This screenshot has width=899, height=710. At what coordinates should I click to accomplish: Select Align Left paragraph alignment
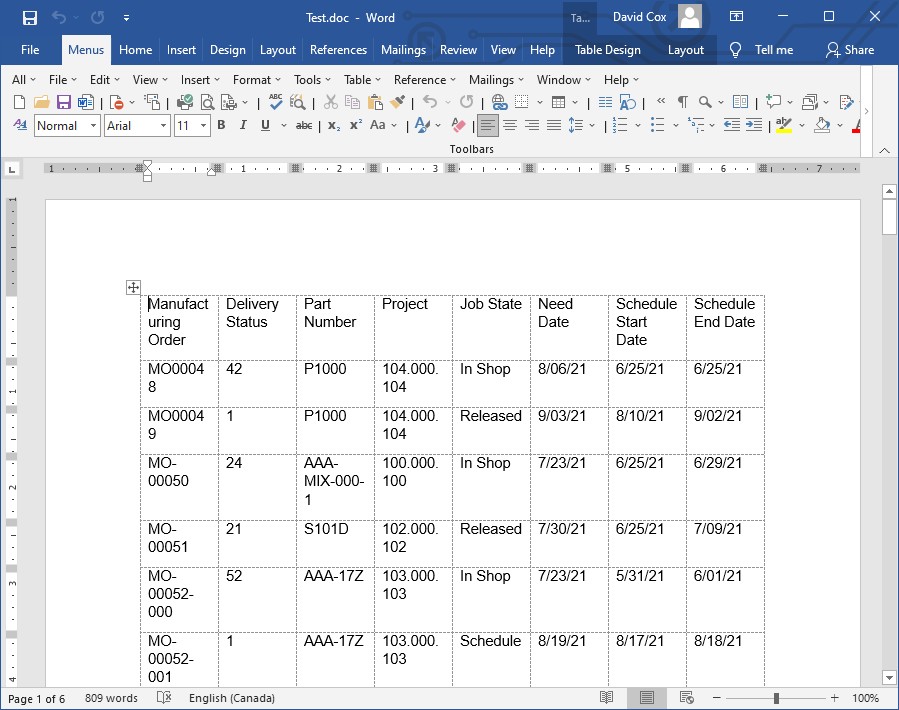pos(487,125)
